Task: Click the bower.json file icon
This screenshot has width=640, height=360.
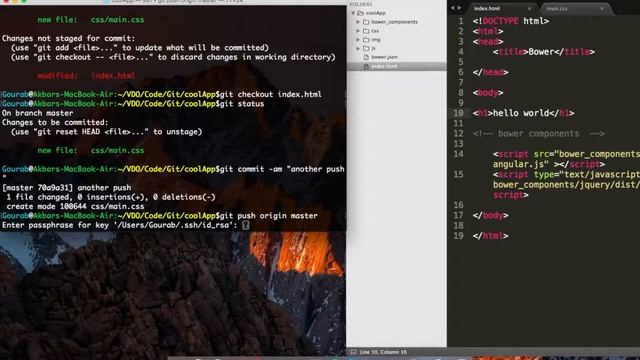Action: coord(366,58)
